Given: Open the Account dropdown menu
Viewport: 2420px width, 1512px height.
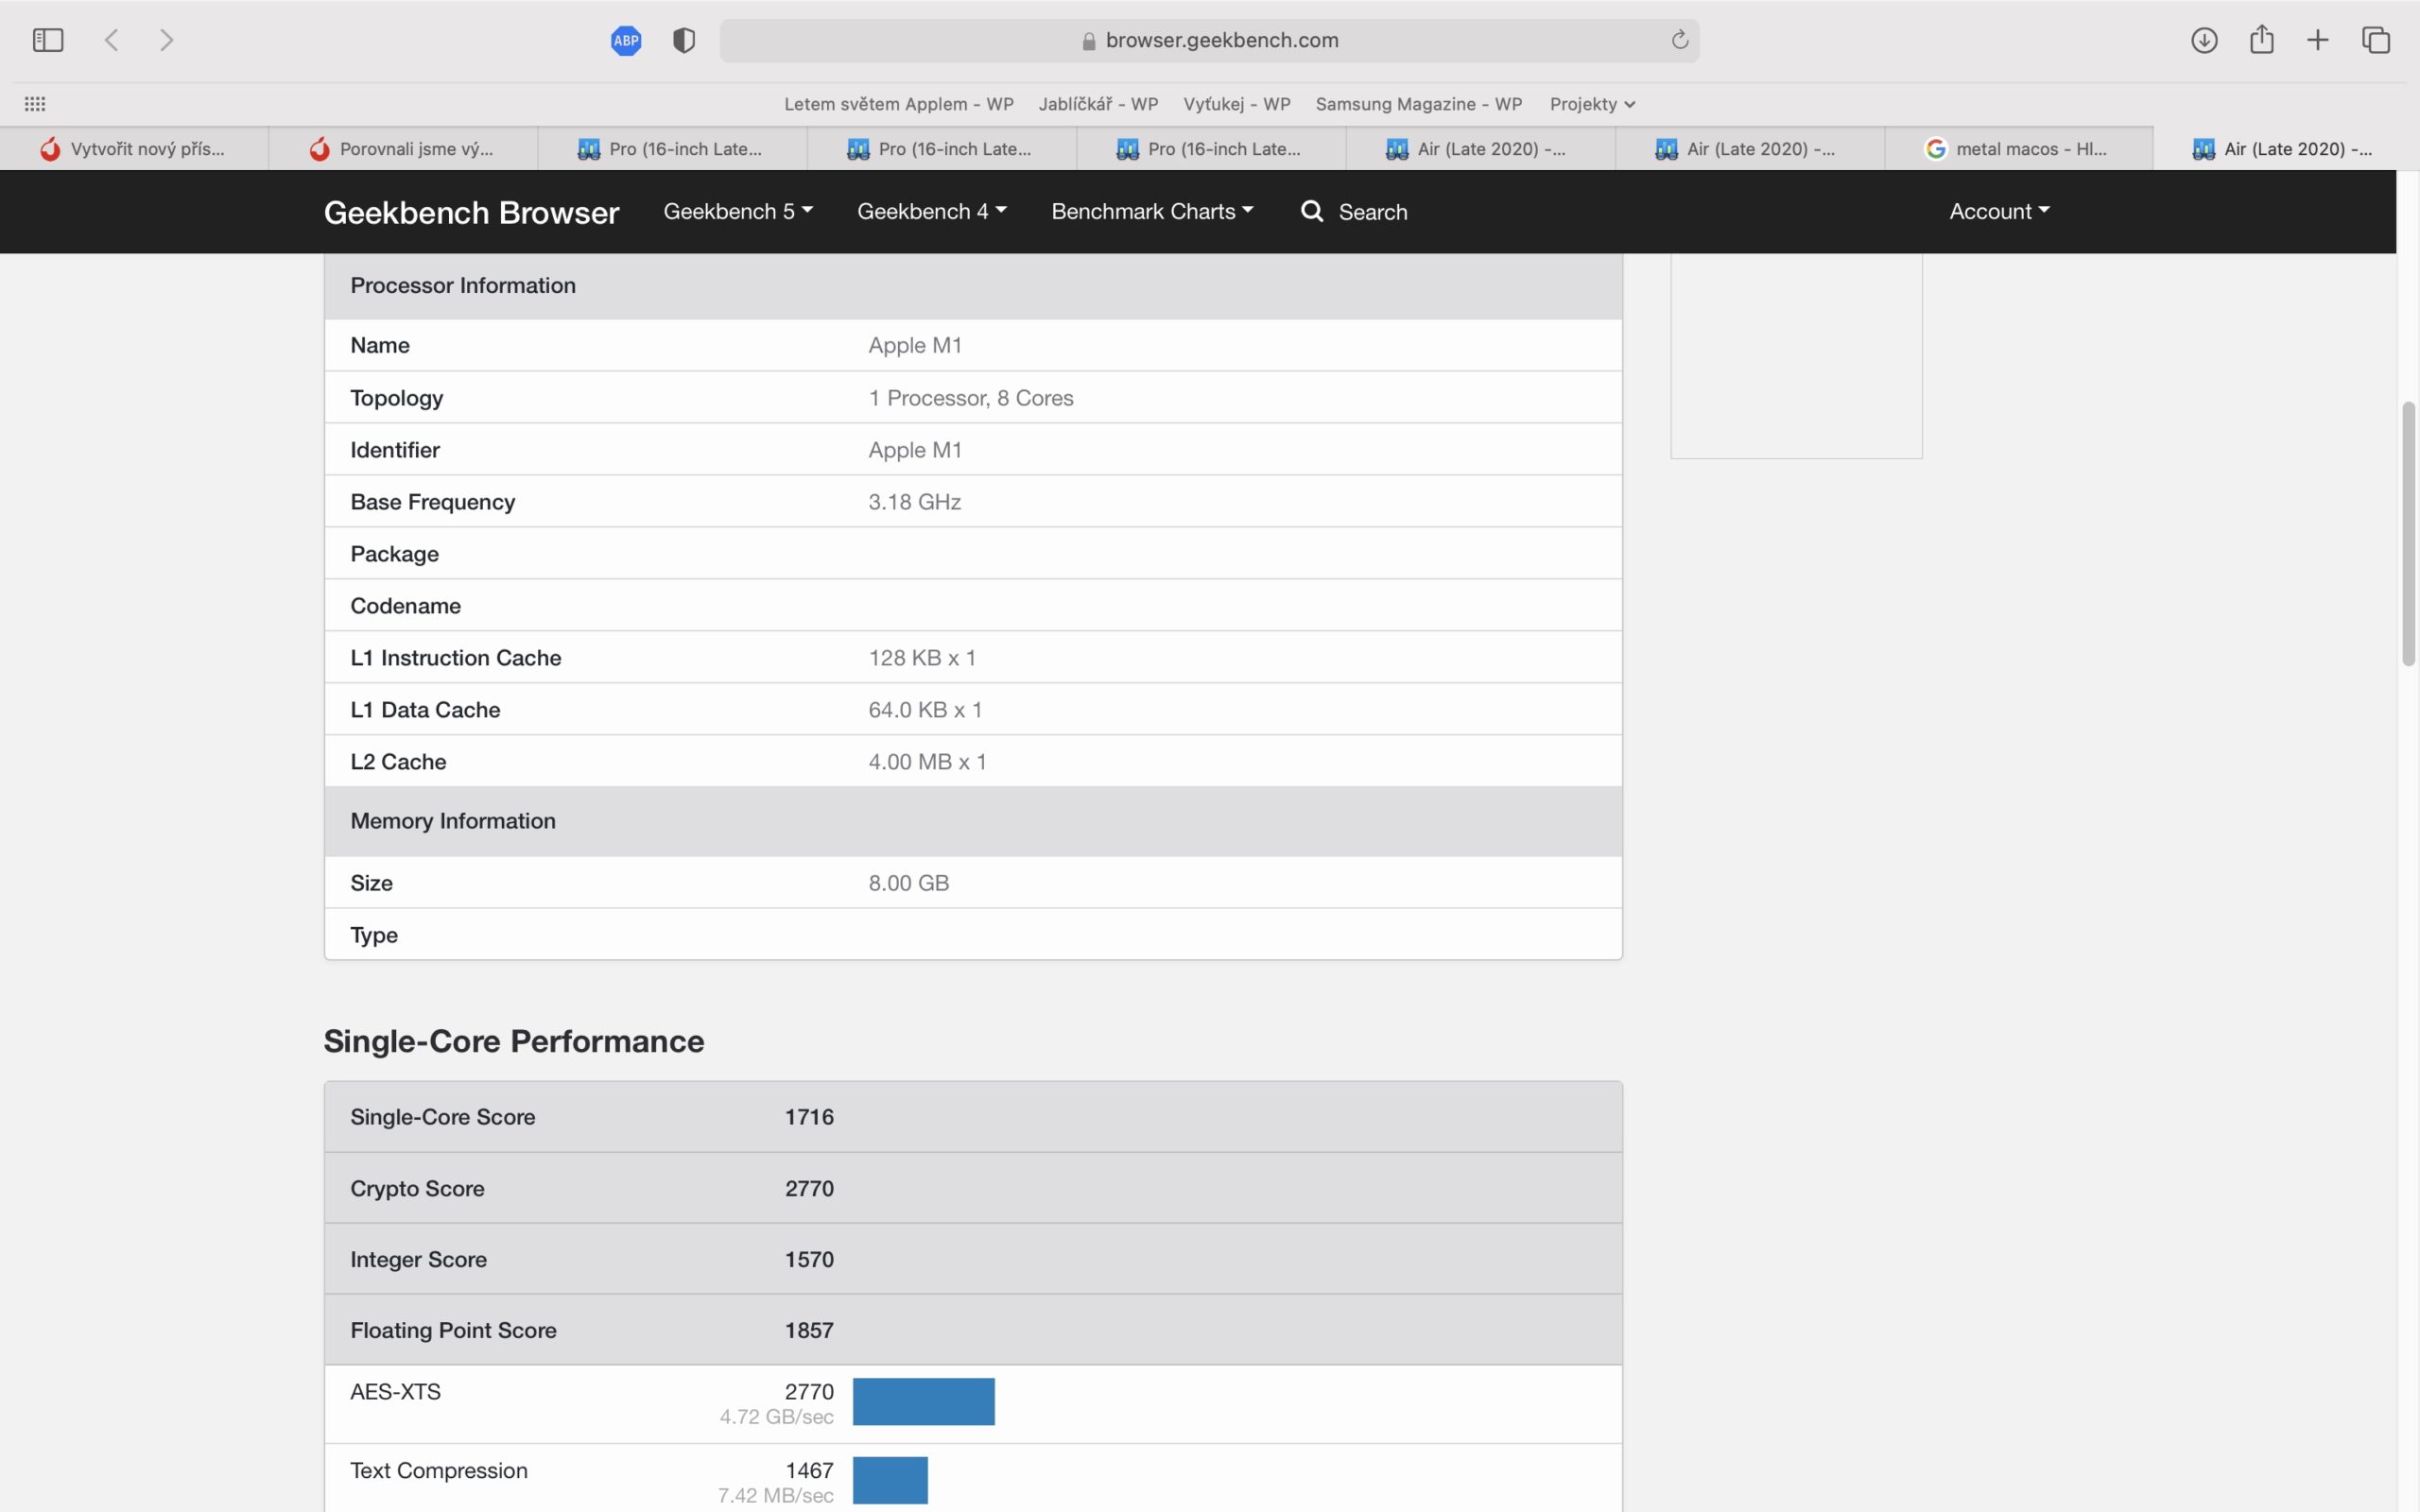Looking at the screenshot, I should click(x=1999, y=211).
